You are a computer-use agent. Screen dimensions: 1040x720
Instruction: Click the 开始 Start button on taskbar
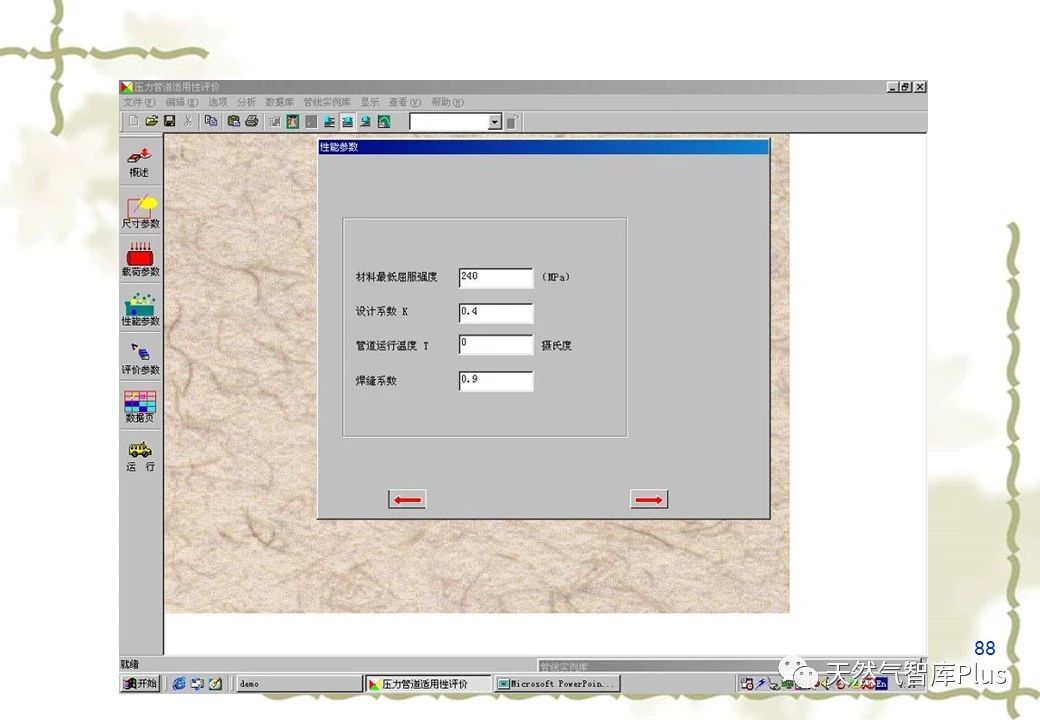(x=141, y=684)
